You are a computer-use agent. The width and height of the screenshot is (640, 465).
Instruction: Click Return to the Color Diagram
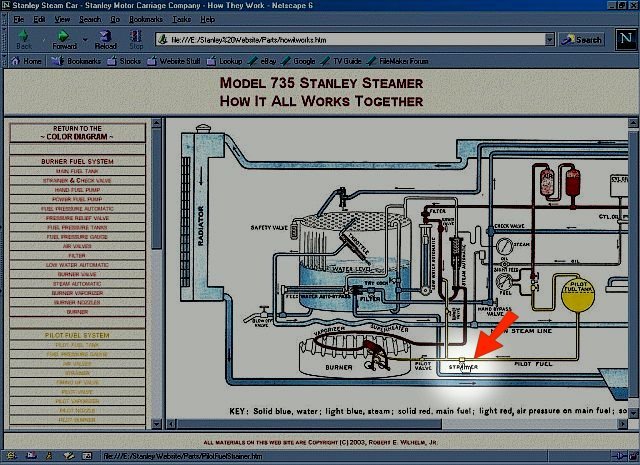point(77,133)
